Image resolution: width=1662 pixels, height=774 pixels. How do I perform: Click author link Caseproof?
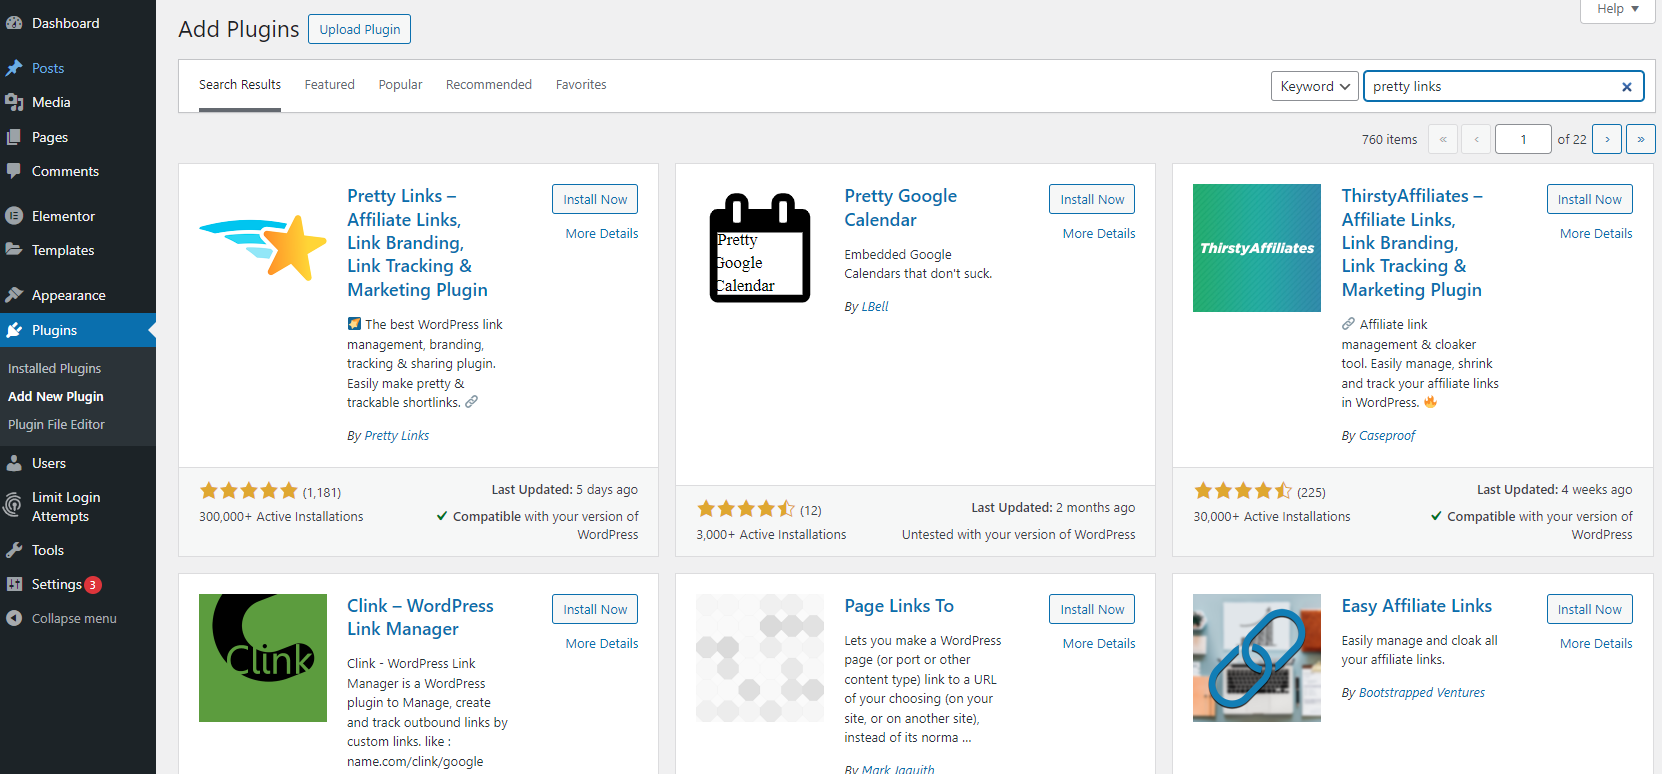click(1387, 436)
